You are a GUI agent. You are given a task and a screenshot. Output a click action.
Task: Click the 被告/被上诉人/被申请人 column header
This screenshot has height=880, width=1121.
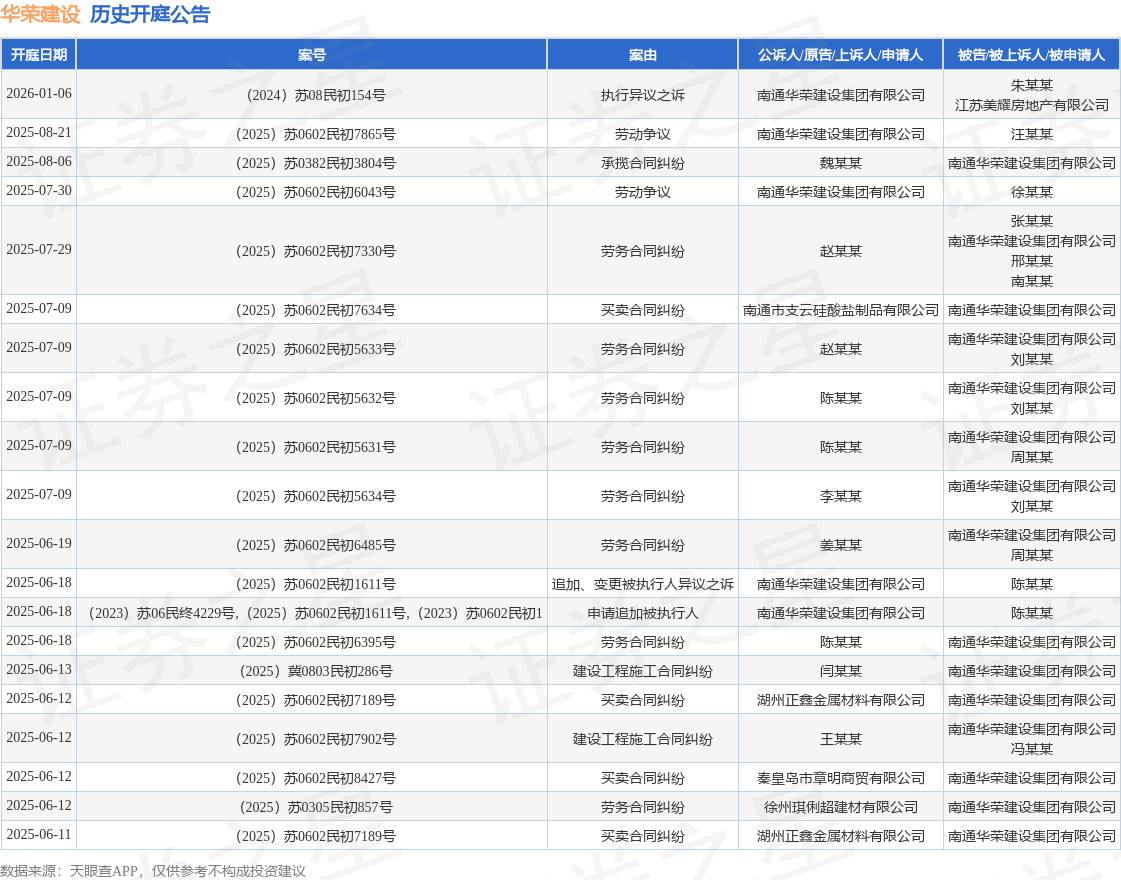tap(1032, 55)
